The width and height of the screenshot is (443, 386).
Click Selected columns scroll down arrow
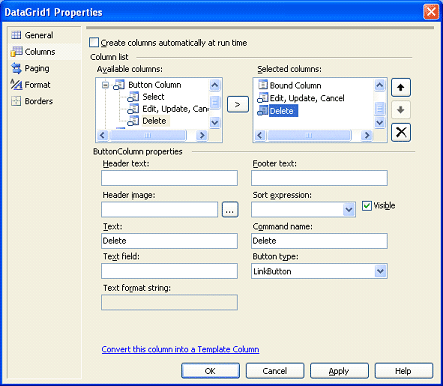[x=380, y=123]
